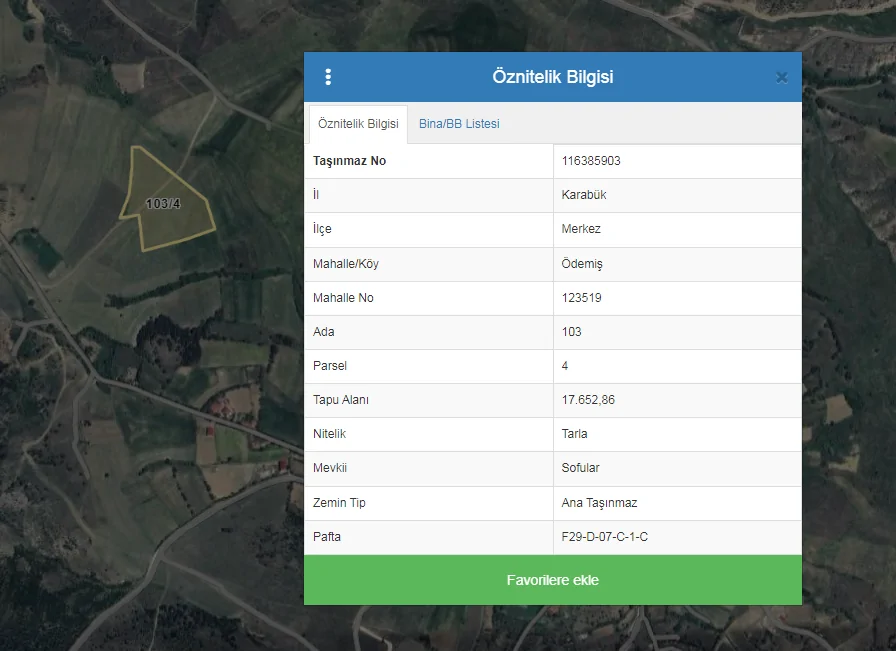Click the Parsel row label
This screenshot has height=651, width=896.
330,366
